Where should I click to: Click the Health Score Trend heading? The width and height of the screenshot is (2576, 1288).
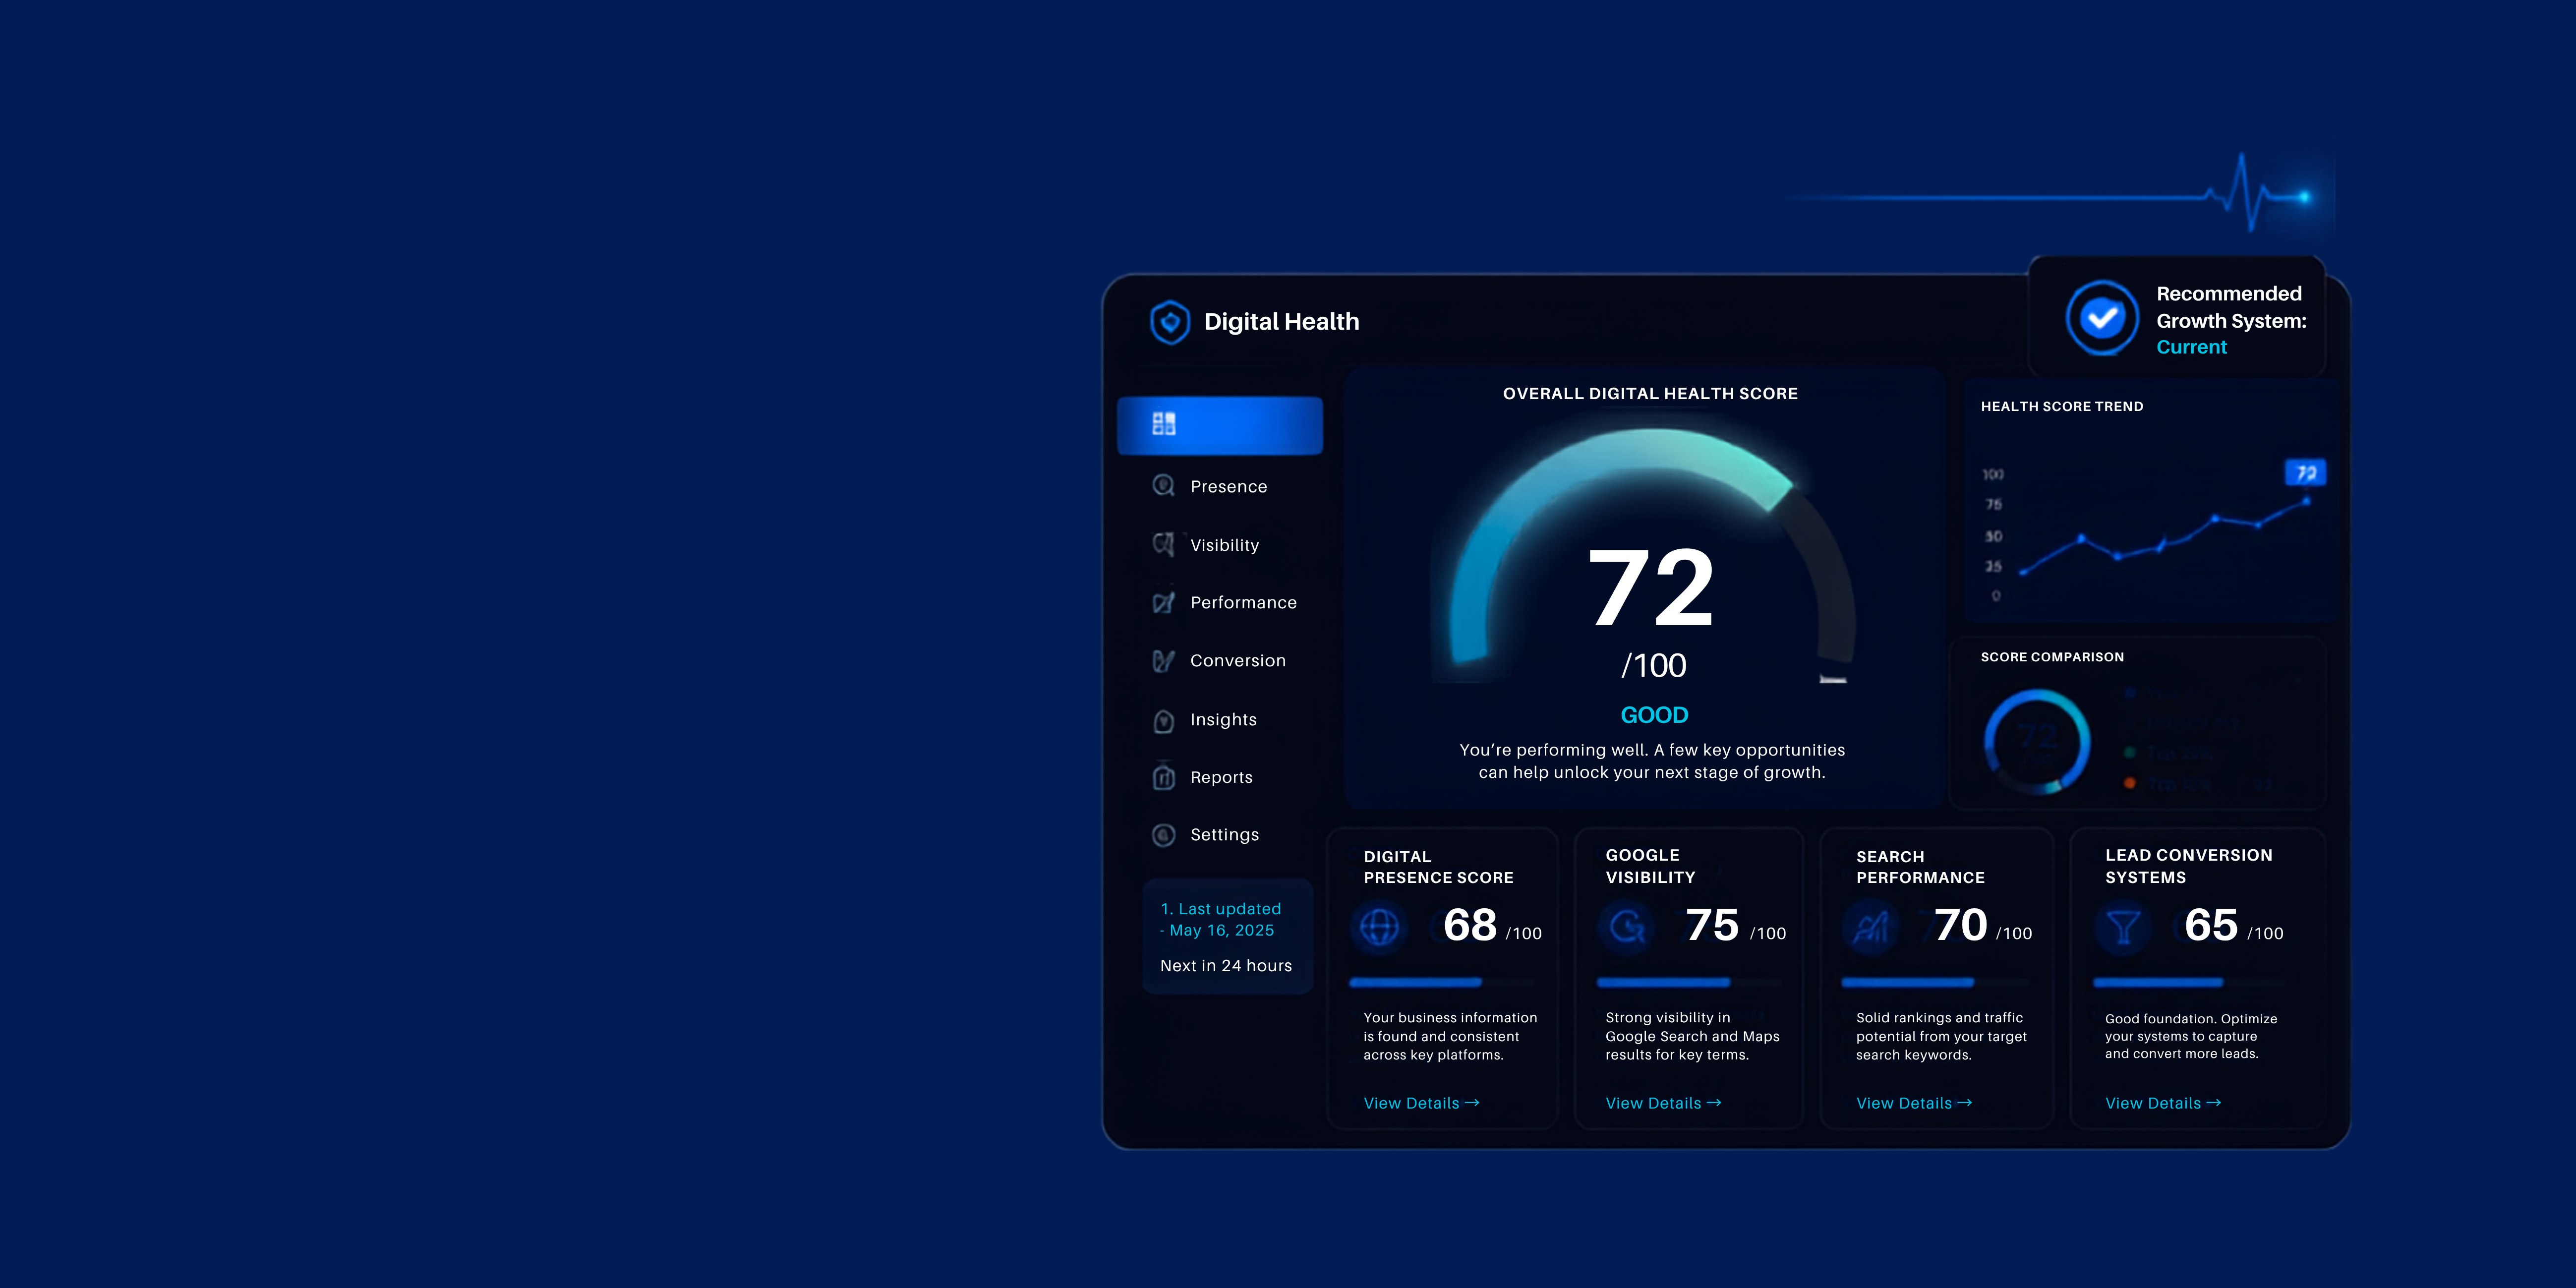tap(2061, 407)
